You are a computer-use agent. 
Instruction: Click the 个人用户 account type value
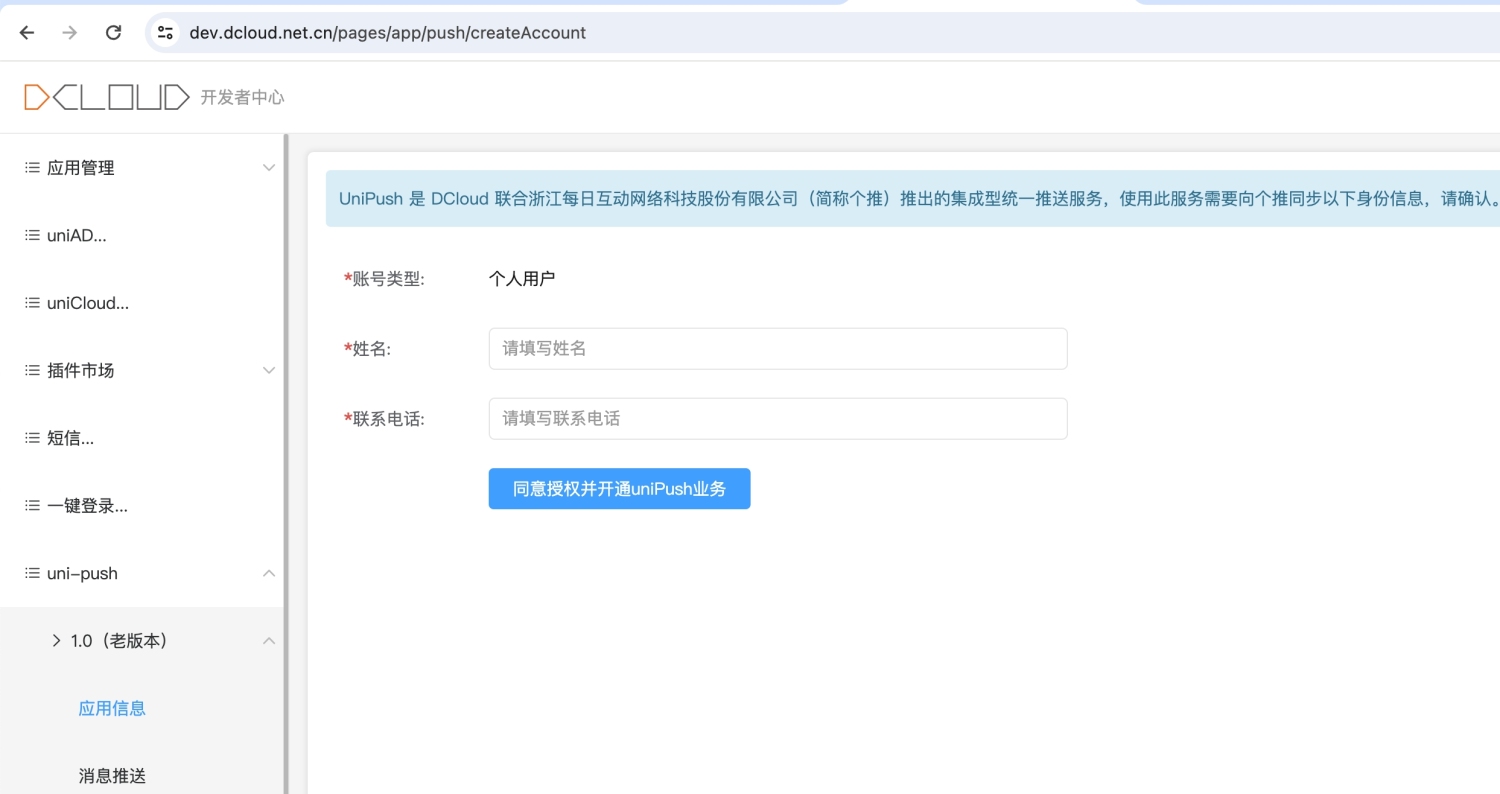pos(522,279)
